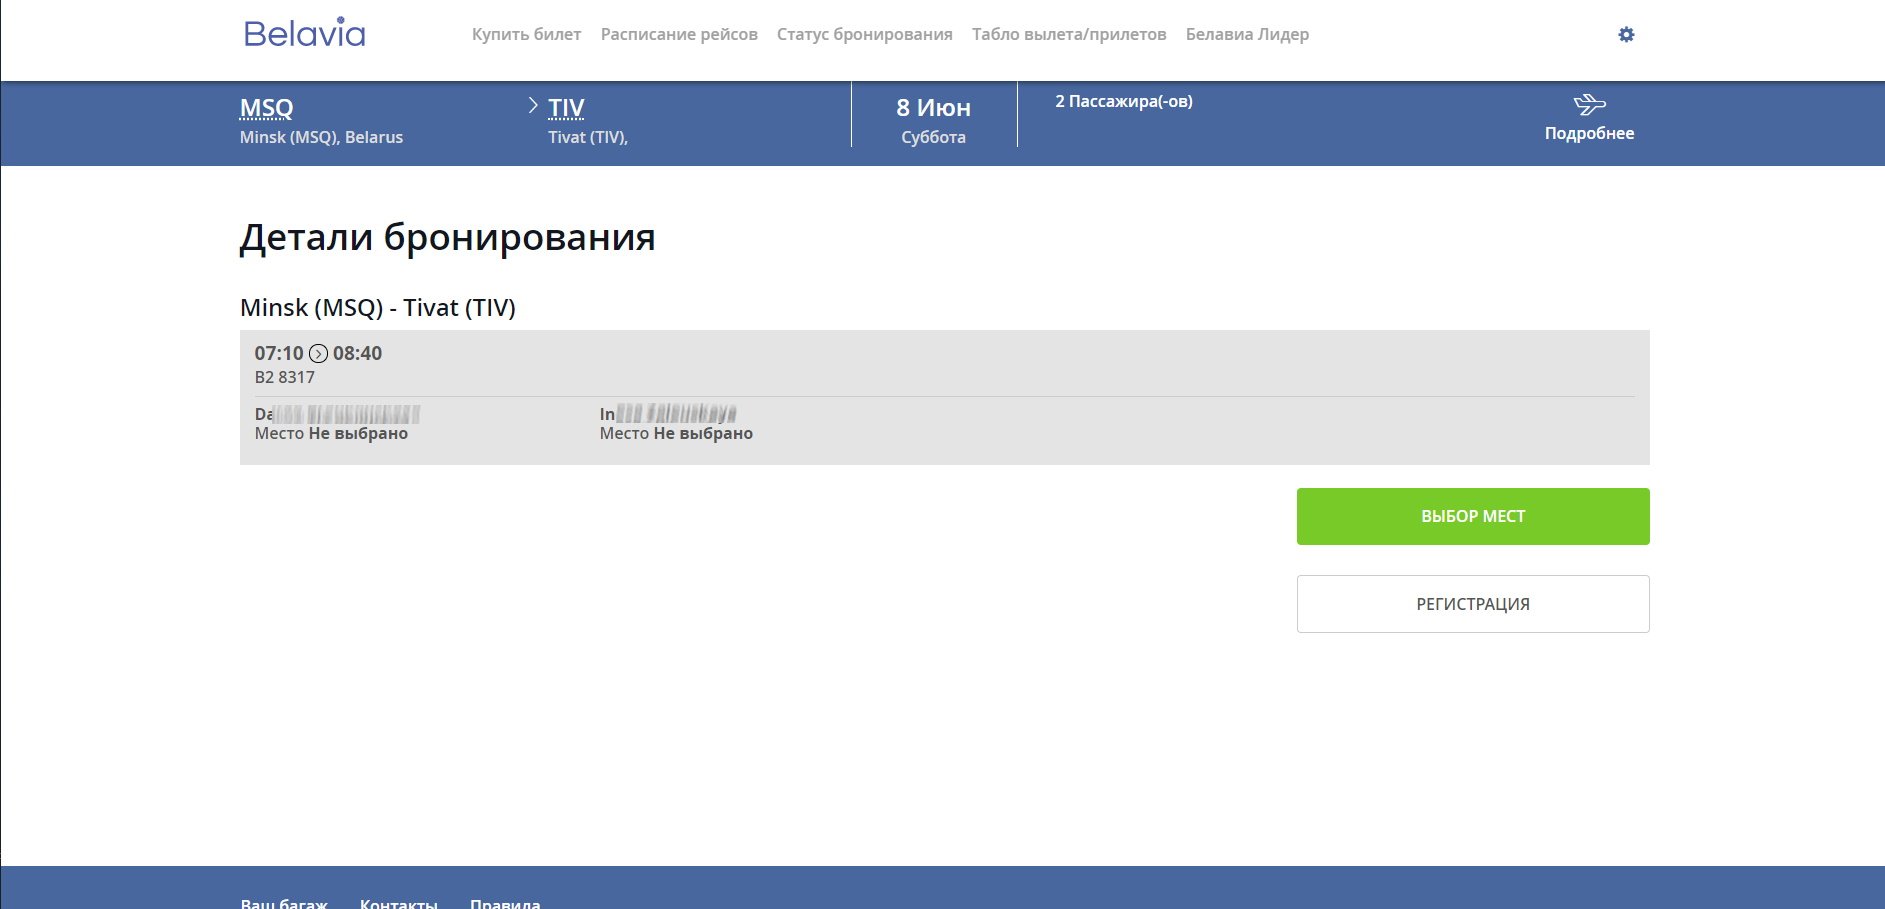
Task: Expand the 2 Пассажира(-ов) info
Action: pyautogui.click(x=1123, y=101)
